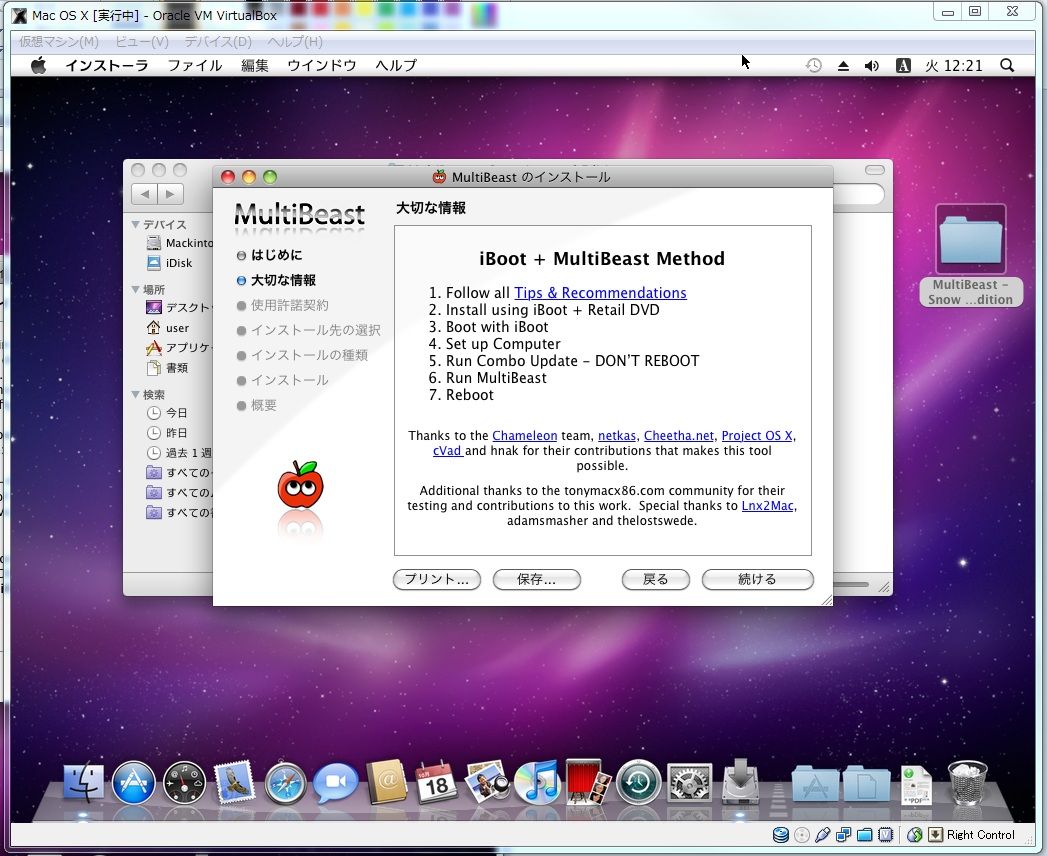The height and width of the screenshot is (856, 1047).
Task: Open the input source menu icon
Action: [x=903, y=65]
